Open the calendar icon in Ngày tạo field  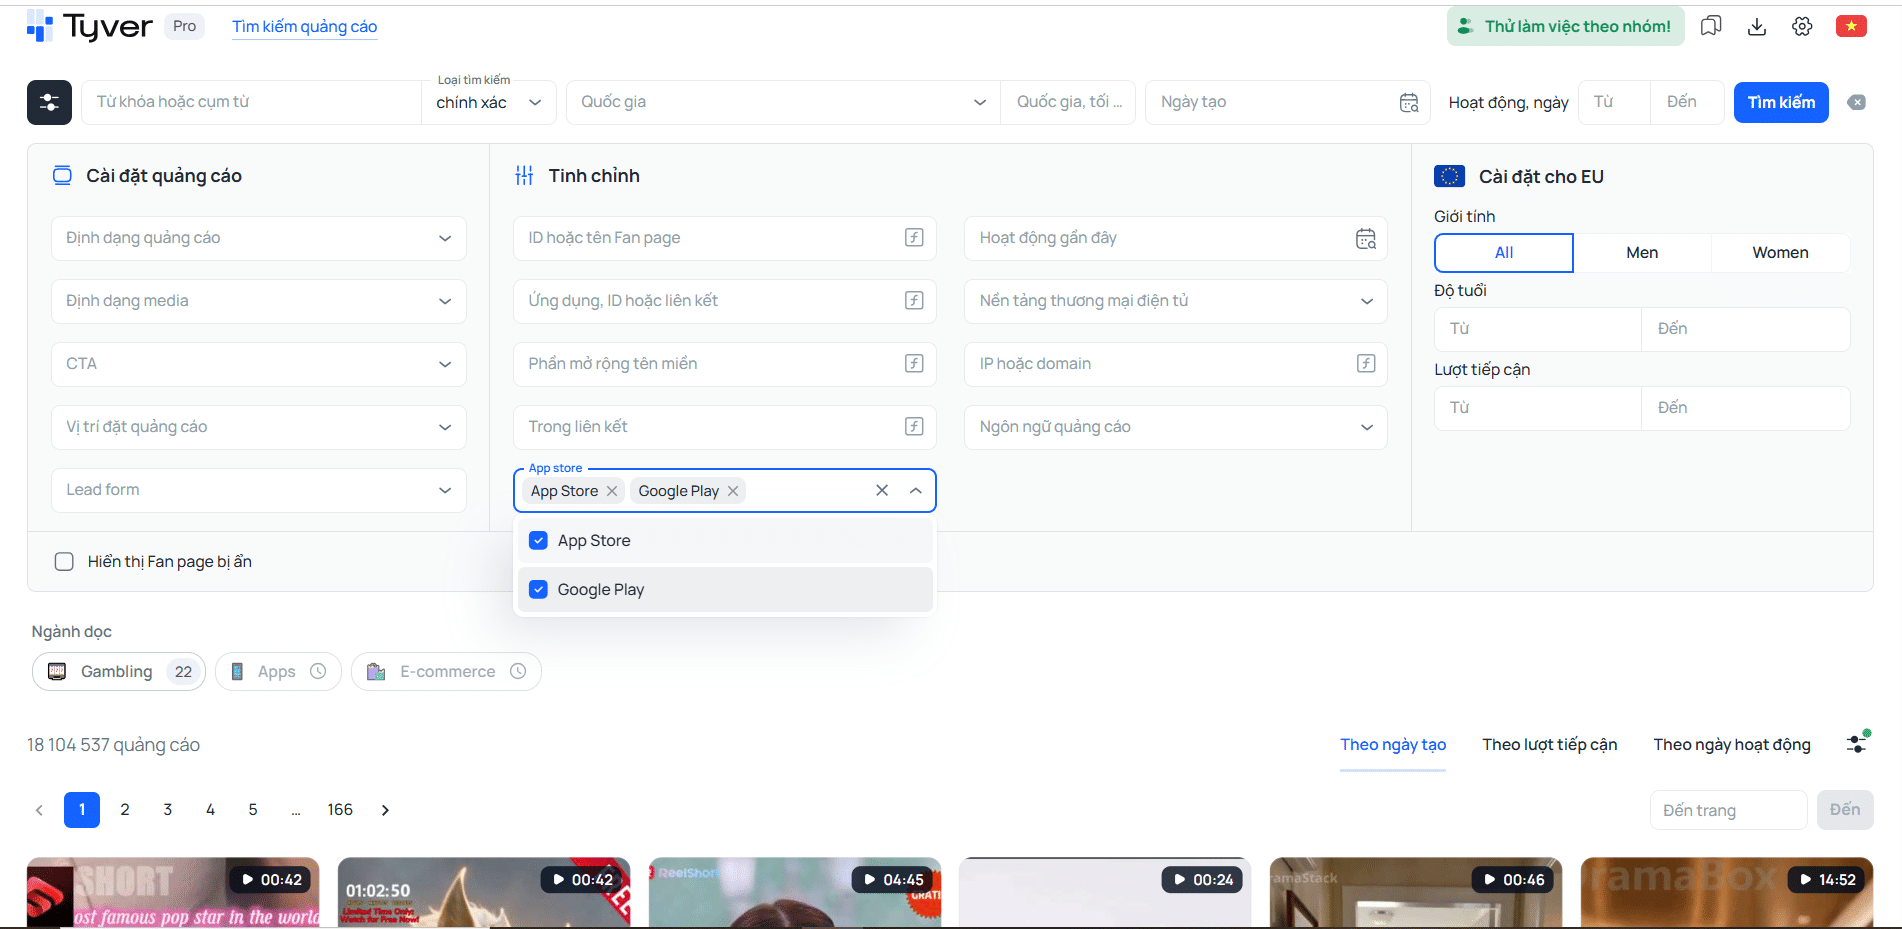pos(1409,102)
